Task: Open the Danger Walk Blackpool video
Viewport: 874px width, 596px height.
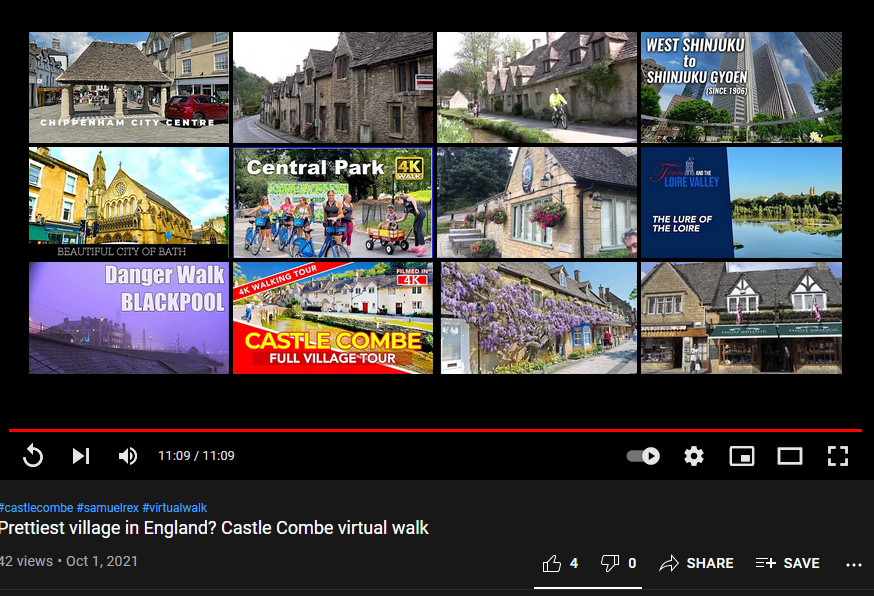Action: pyautogui.click(x=129, y=318)
